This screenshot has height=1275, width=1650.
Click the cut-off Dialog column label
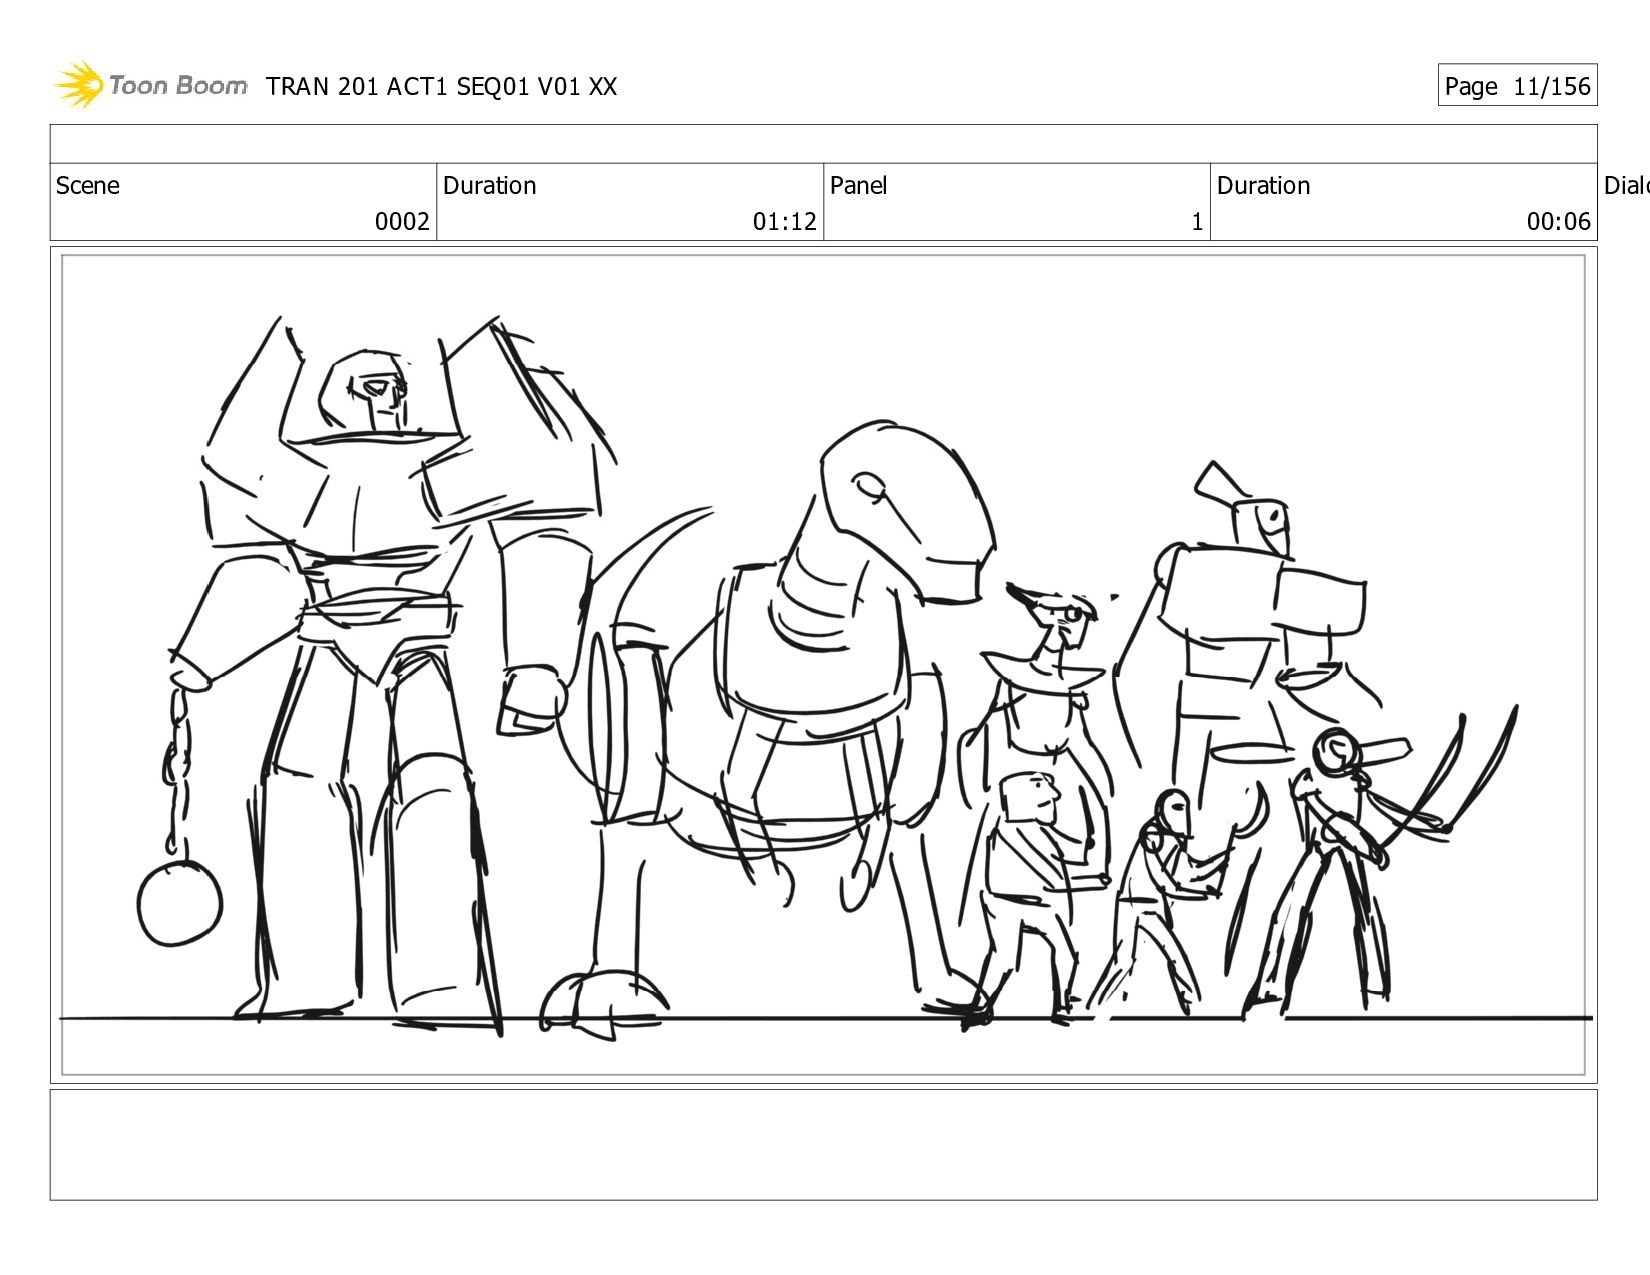[1625, 186]
